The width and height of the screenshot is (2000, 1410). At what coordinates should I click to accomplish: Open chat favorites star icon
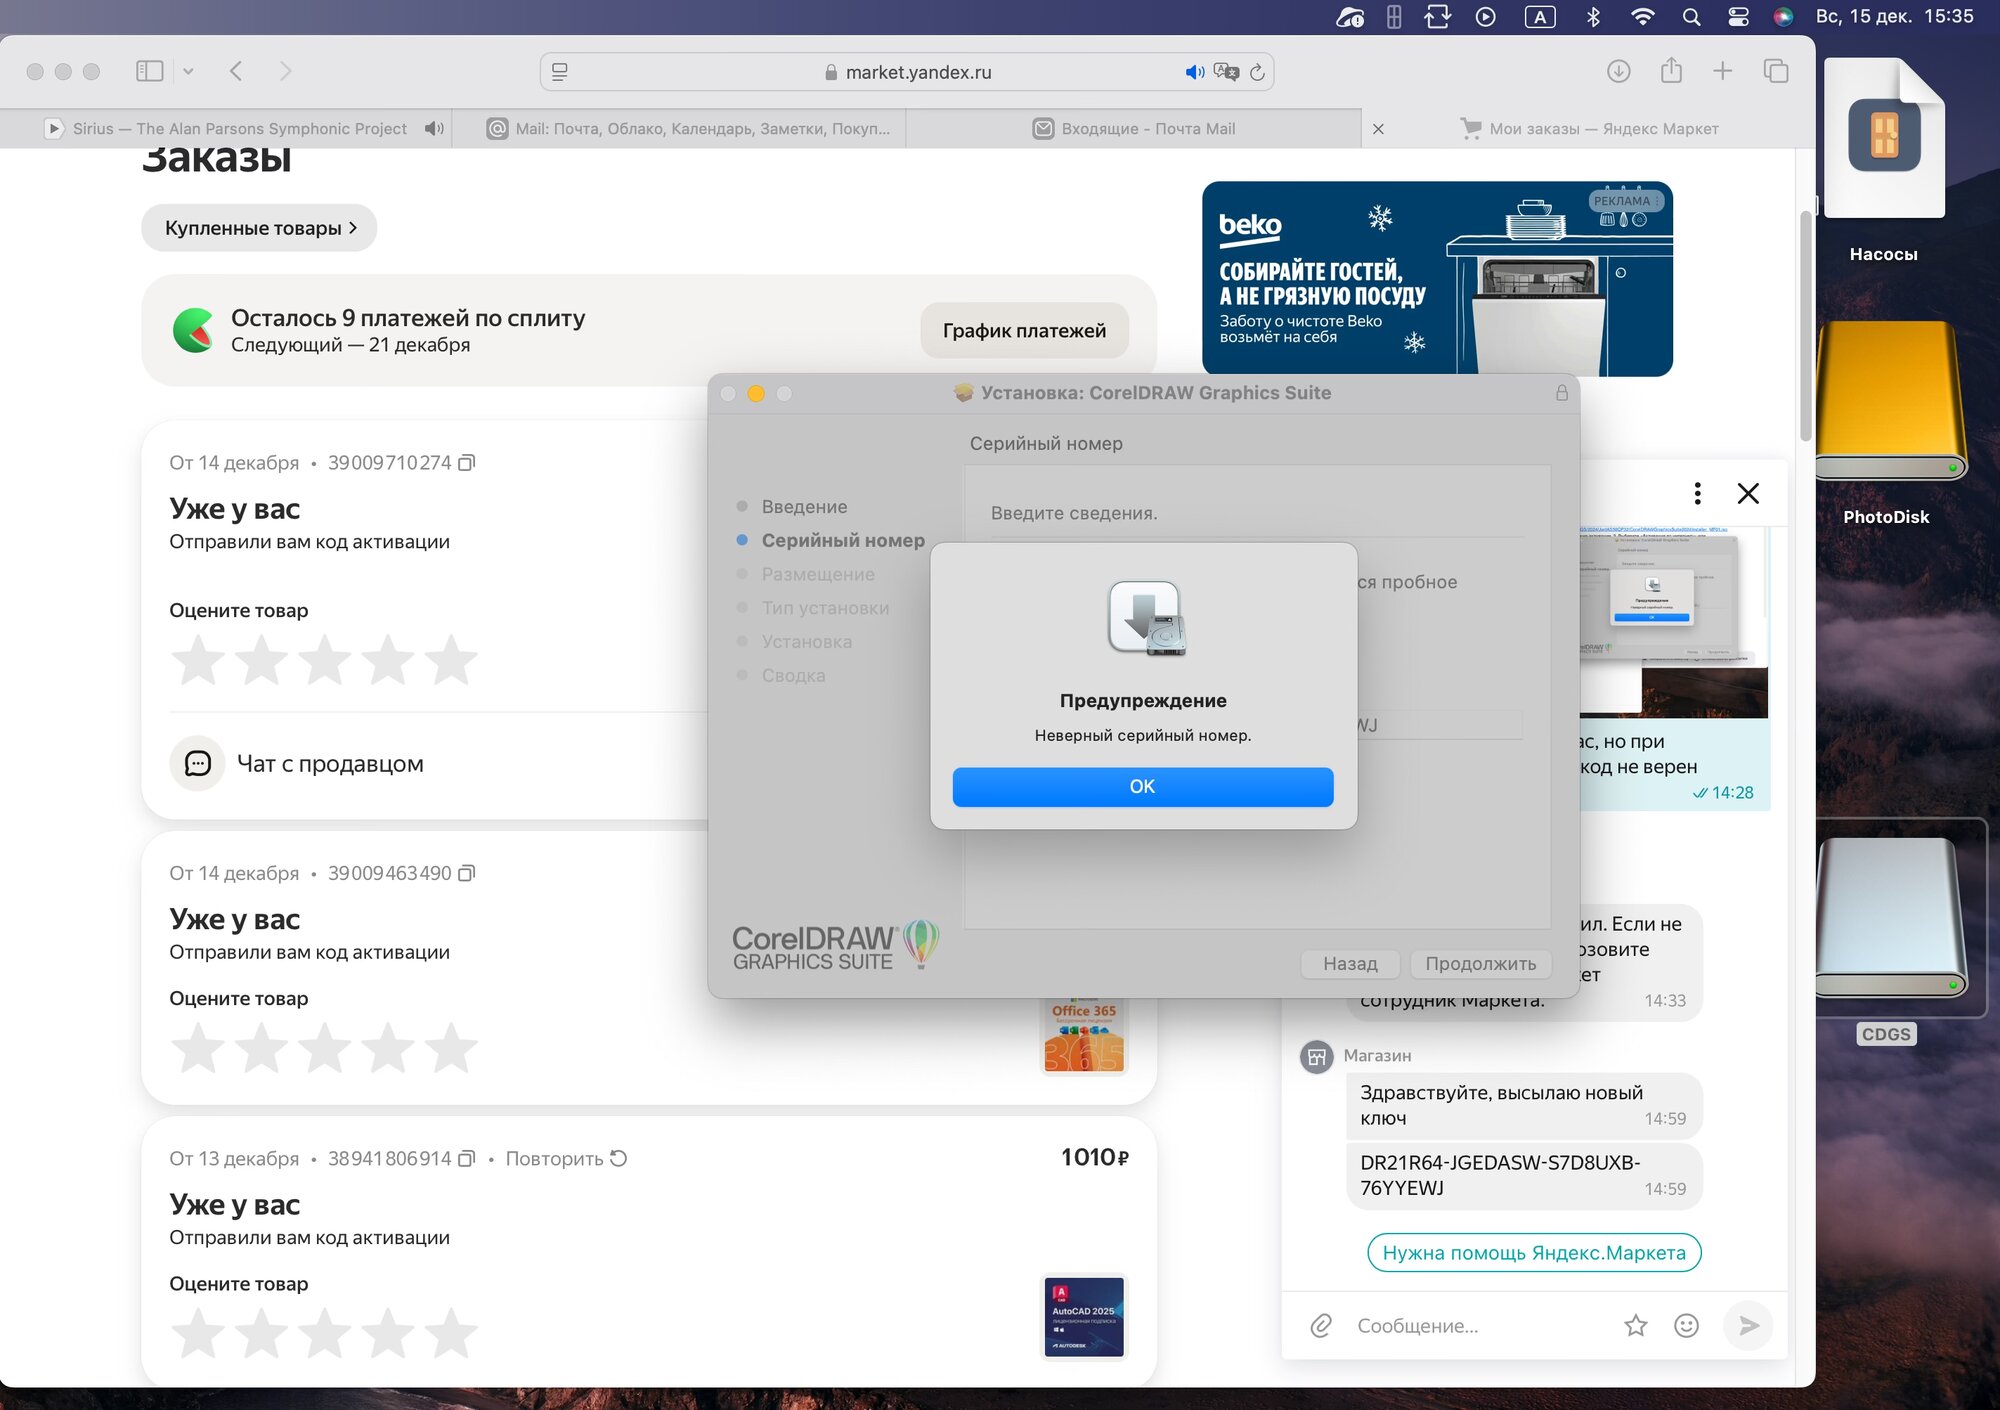click(1636, 1326)
